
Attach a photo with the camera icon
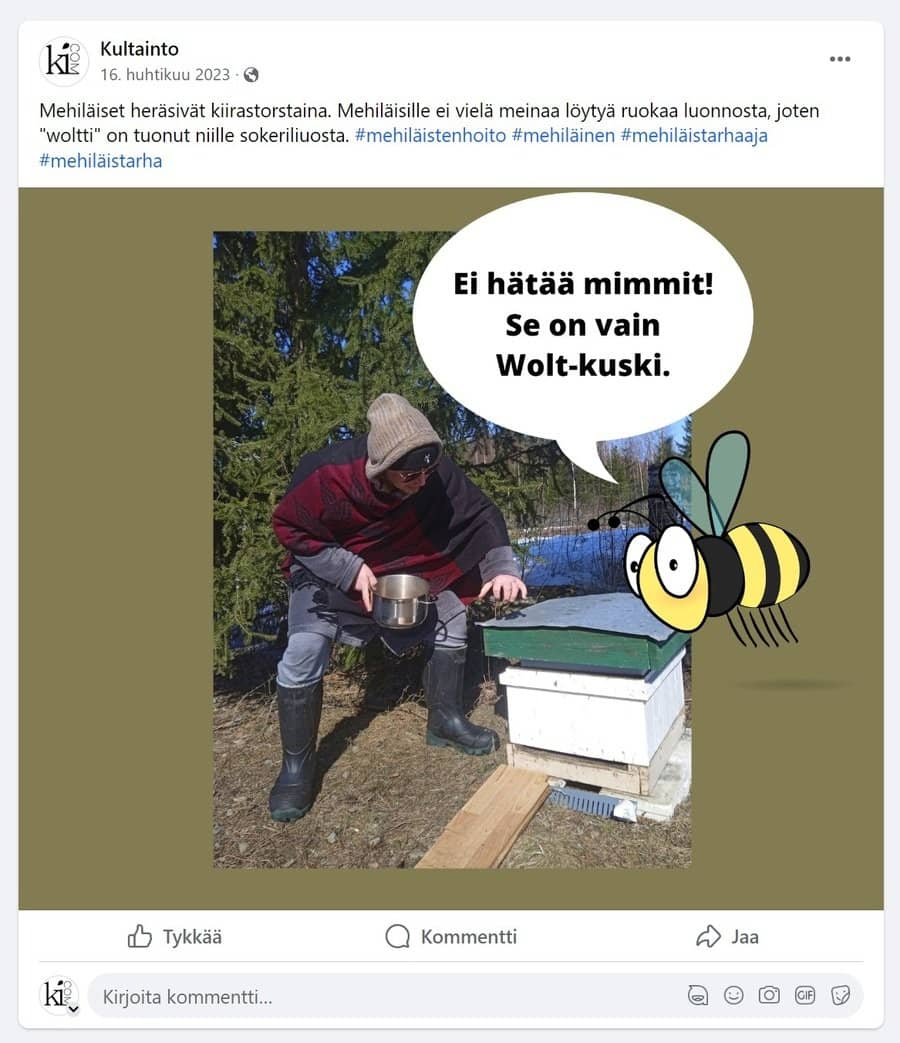click(769, 995)
